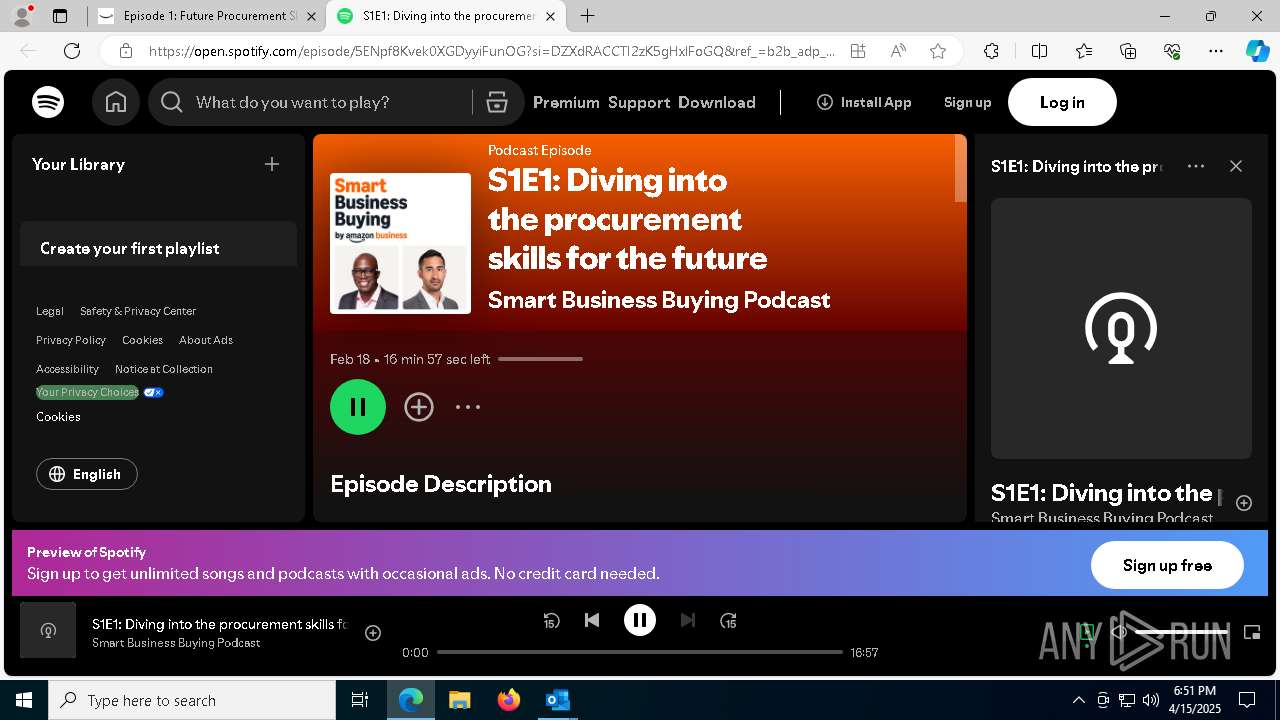1280x720 pixels.
Task: Open the Mini player icon
Action: [x=1252, y=632]
